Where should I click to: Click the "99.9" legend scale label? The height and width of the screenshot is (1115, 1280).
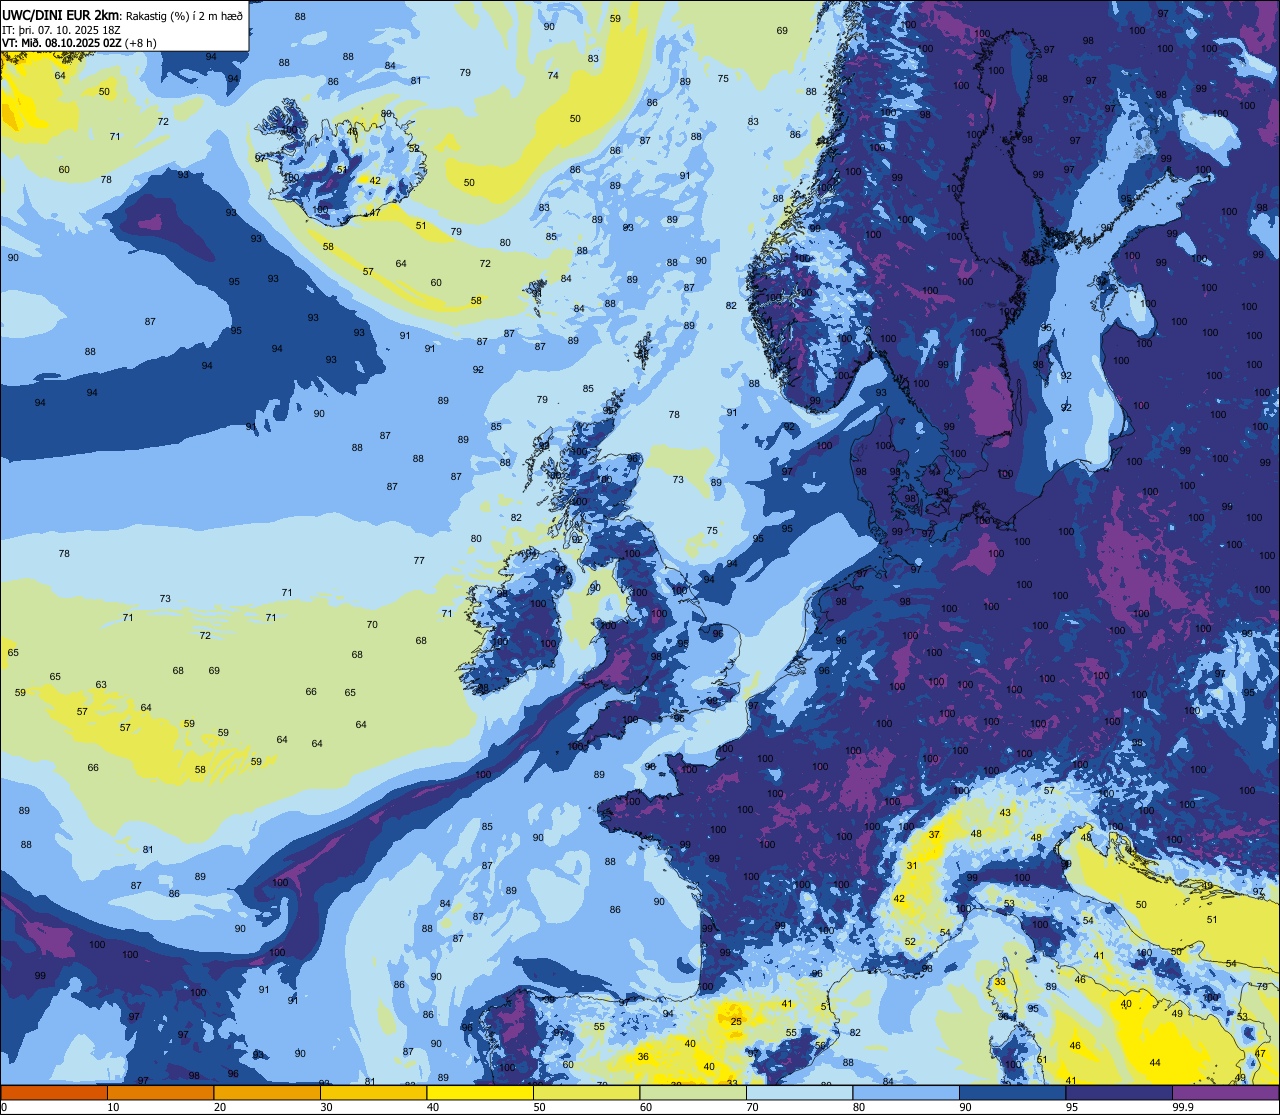(1183, 1107)
